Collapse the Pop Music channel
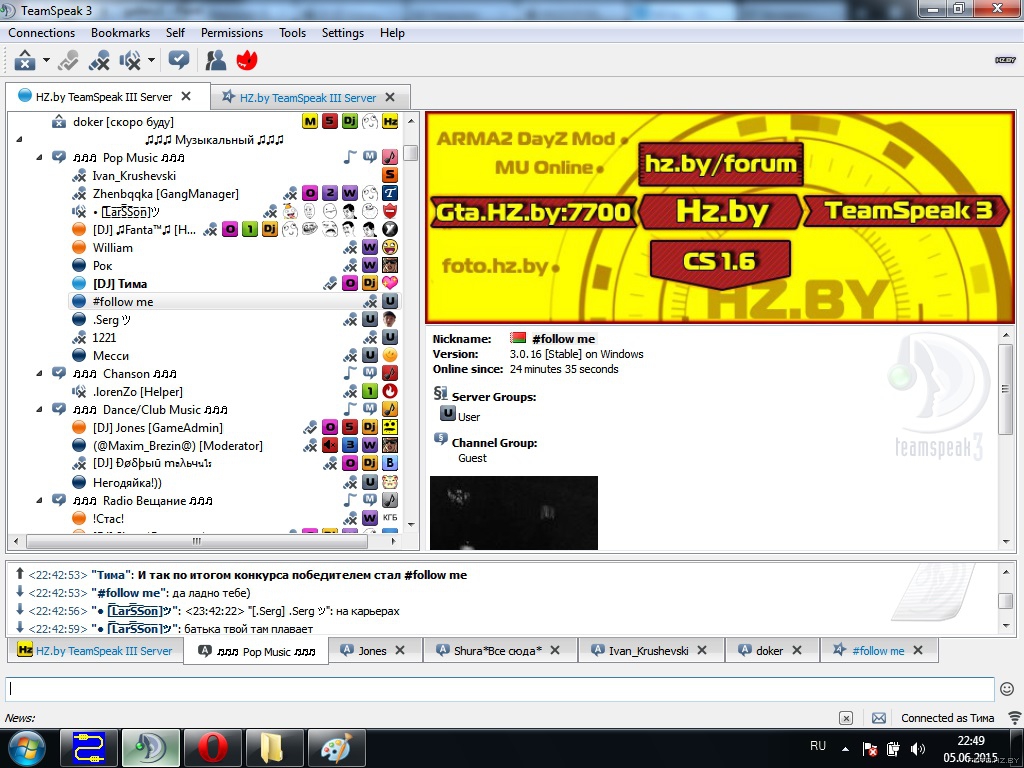Image resolution: width=1024 pixels, height=768 pixels. (x=39, y=157)
